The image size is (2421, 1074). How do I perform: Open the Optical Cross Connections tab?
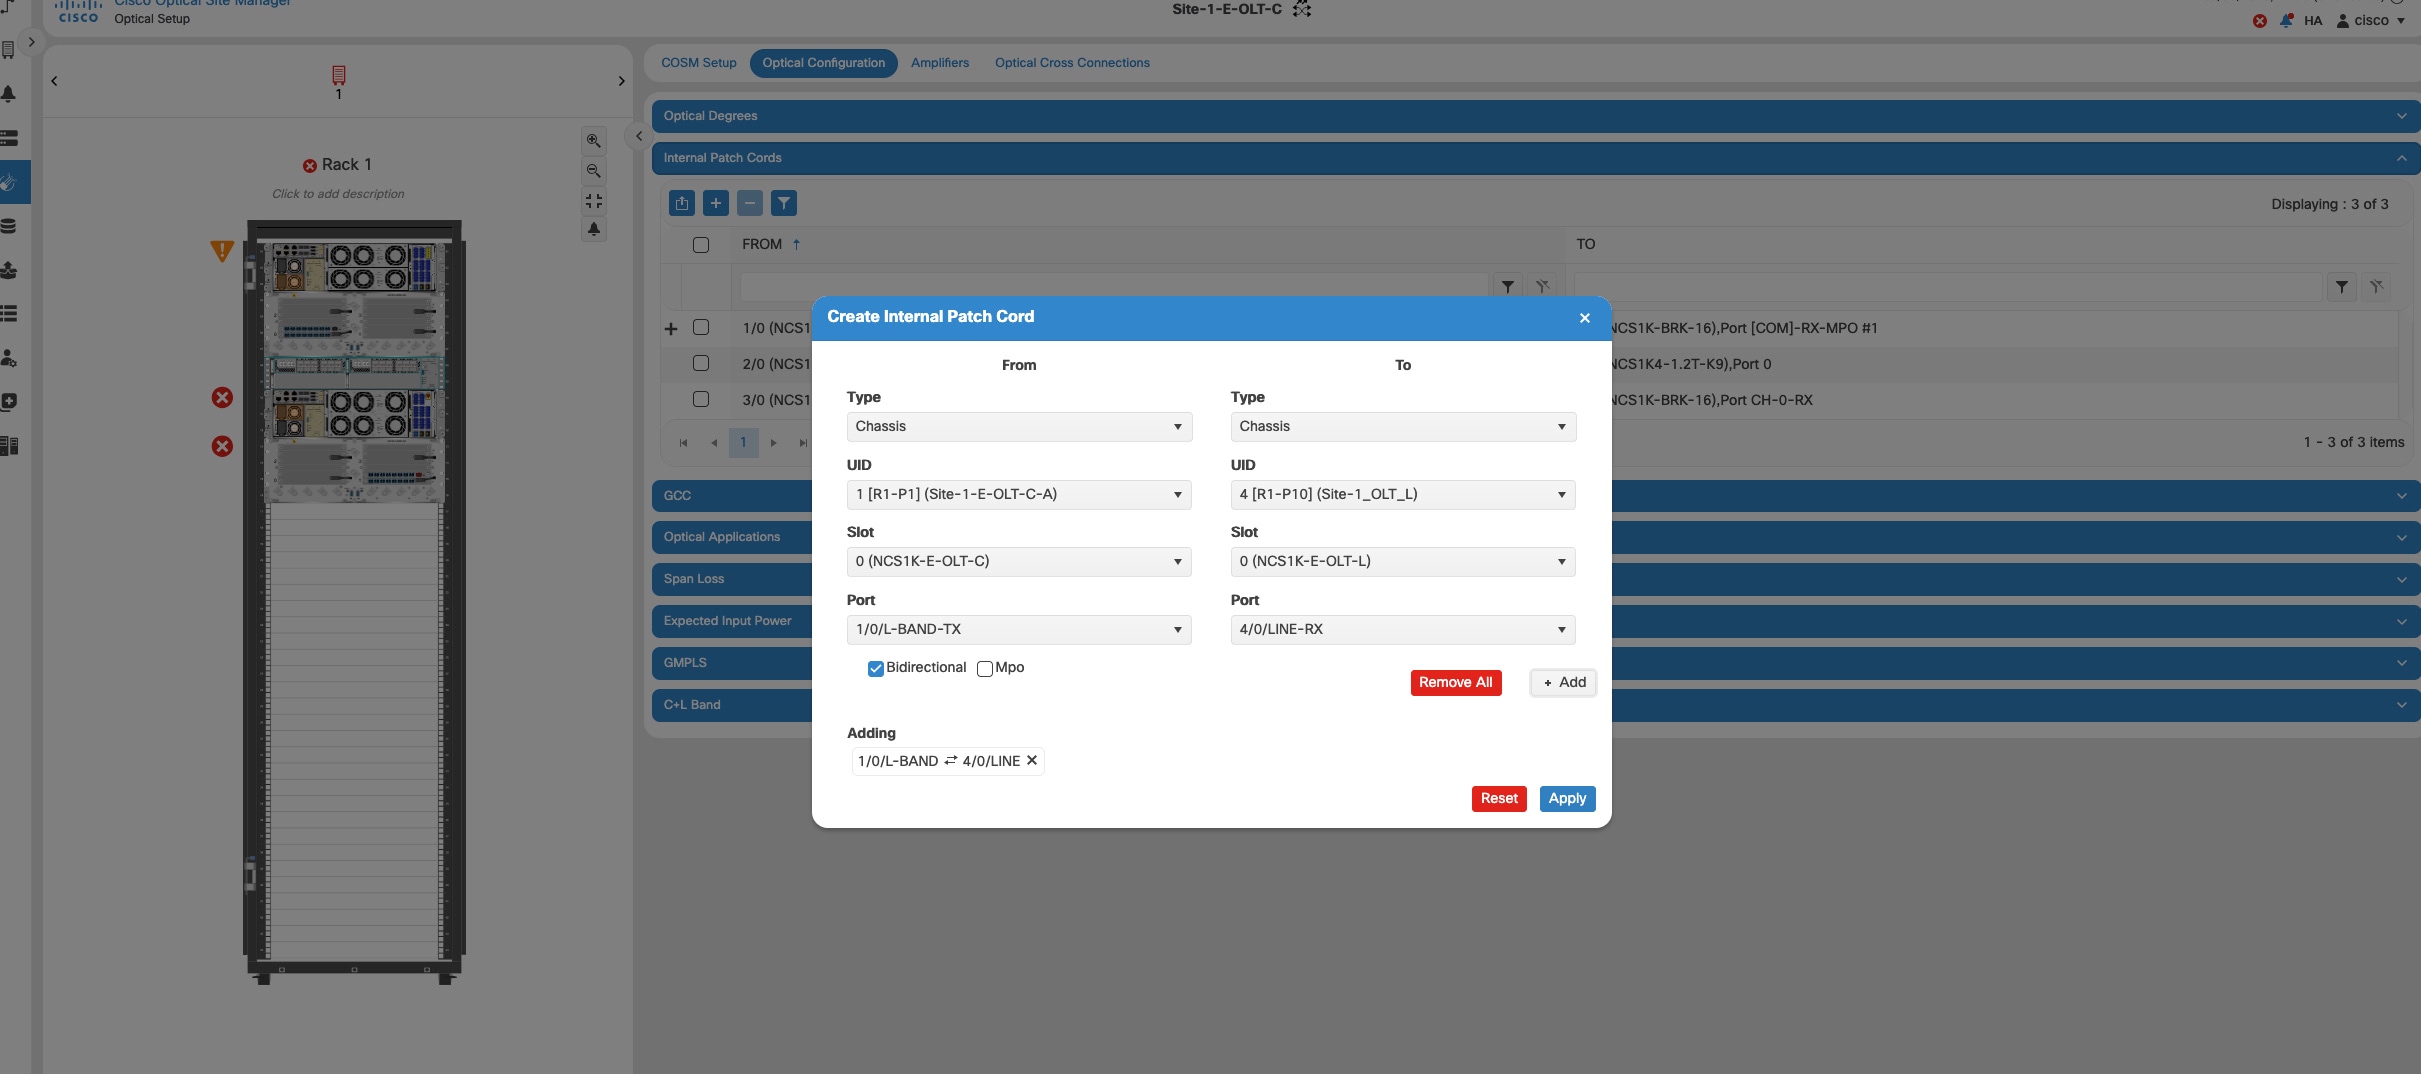(1072, 63)
